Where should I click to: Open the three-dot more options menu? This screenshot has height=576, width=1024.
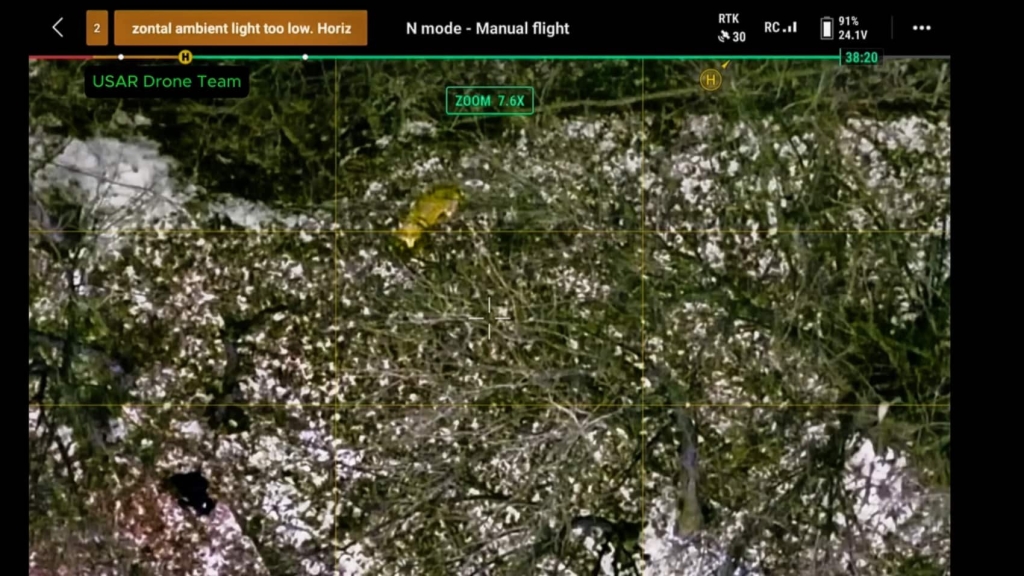click(x=921, y=28)
